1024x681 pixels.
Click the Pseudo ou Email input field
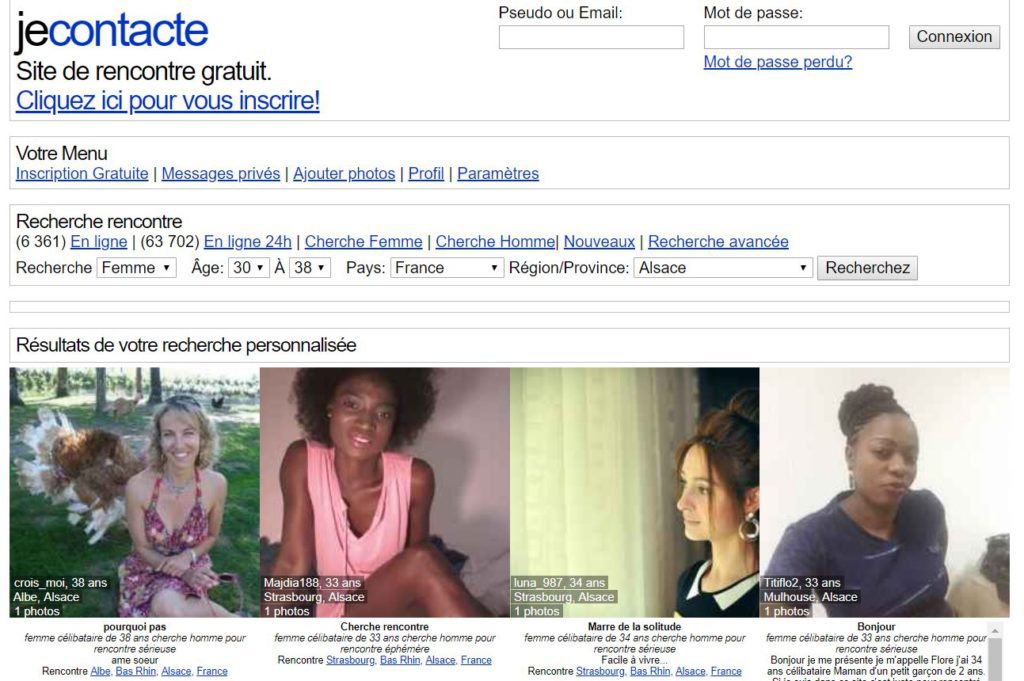591,38
